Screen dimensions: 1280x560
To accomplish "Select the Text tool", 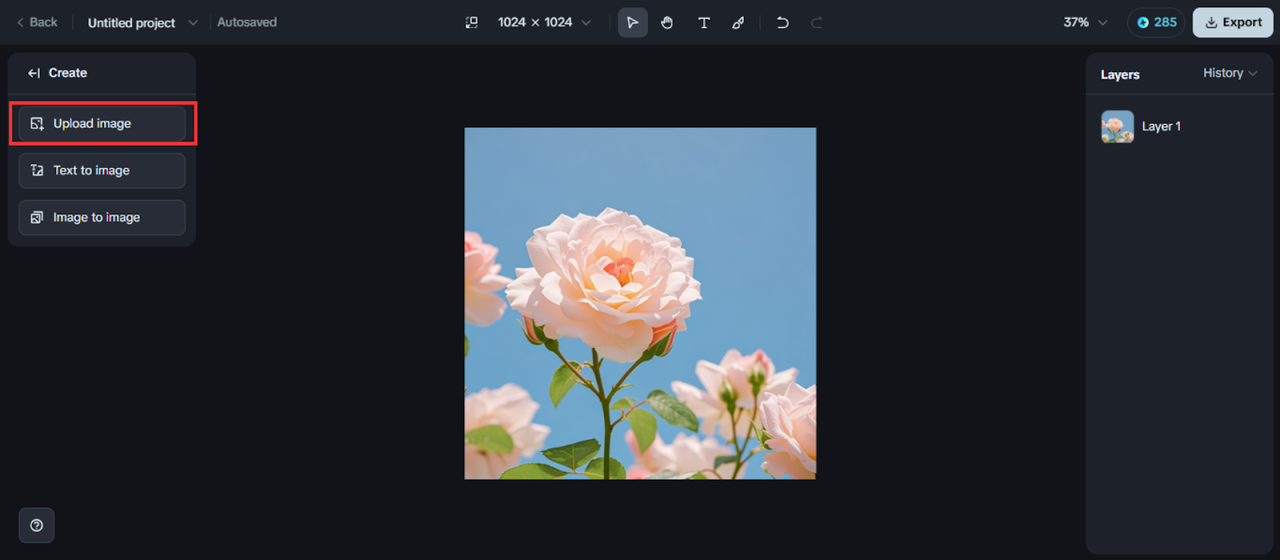I will [x=703, y=22].
